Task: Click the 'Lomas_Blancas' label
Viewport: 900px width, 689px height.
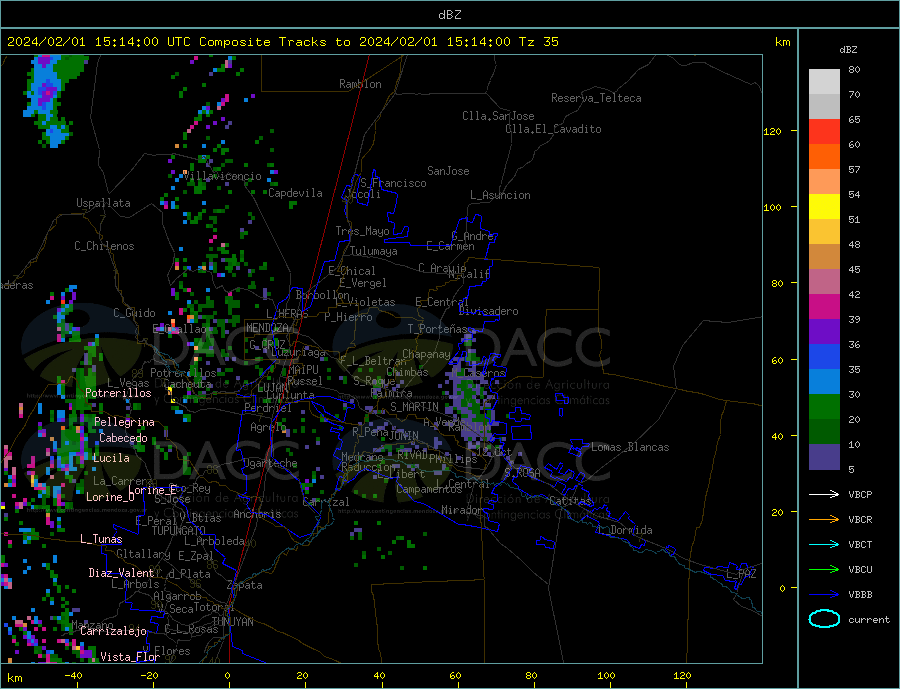Action: tap(630, 447)
